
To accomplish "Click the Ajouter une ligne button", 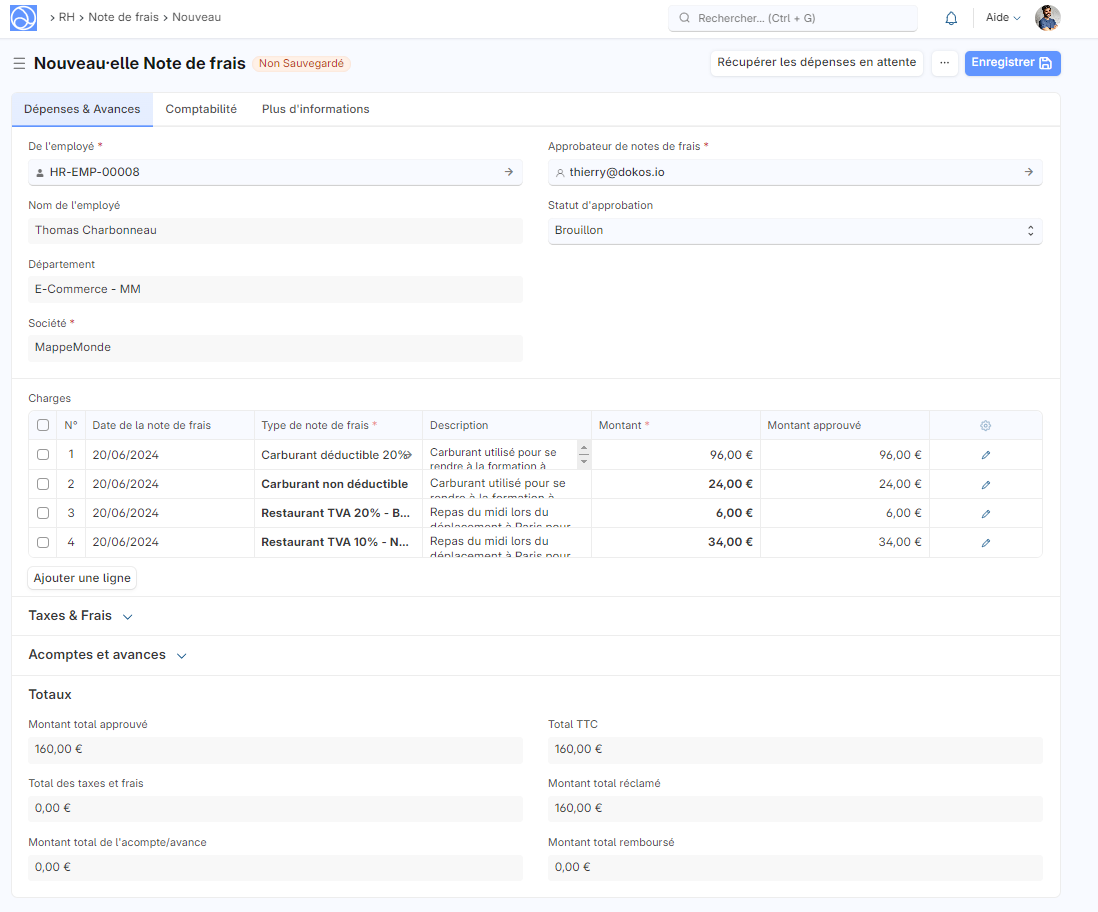I will (81, 579).
